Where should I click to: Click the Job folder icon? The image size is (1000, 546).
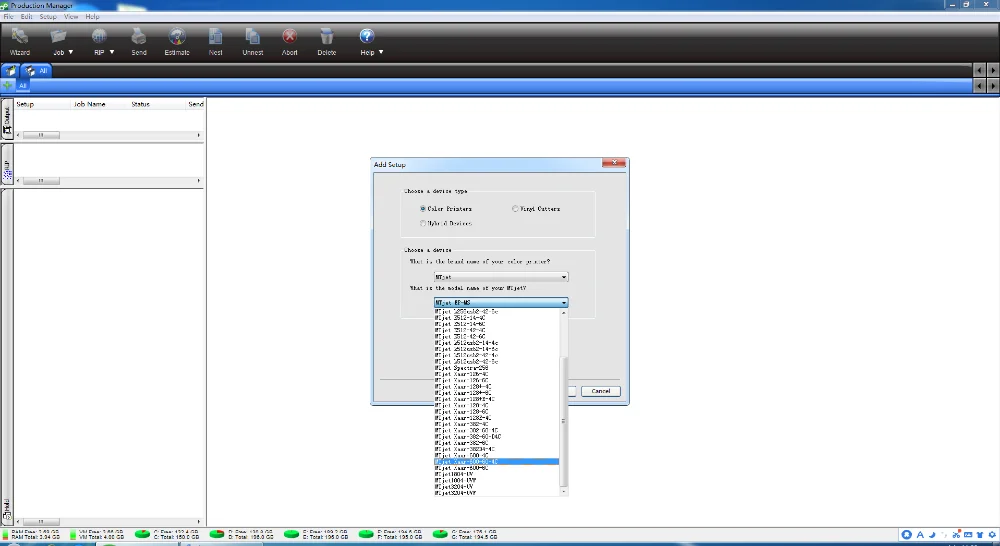(x=58, y=37)
